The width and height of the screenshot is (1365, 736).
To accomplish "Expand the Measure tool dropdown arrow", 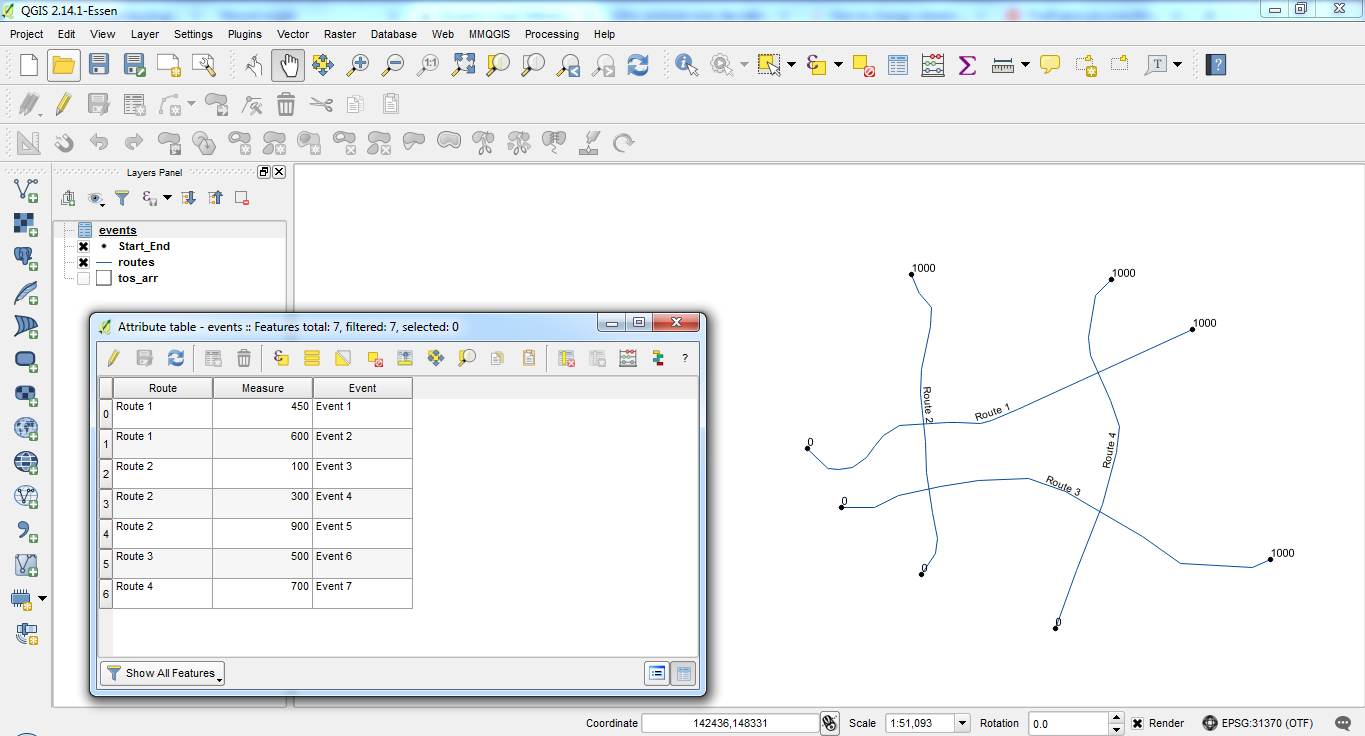I will point(1026,65).
